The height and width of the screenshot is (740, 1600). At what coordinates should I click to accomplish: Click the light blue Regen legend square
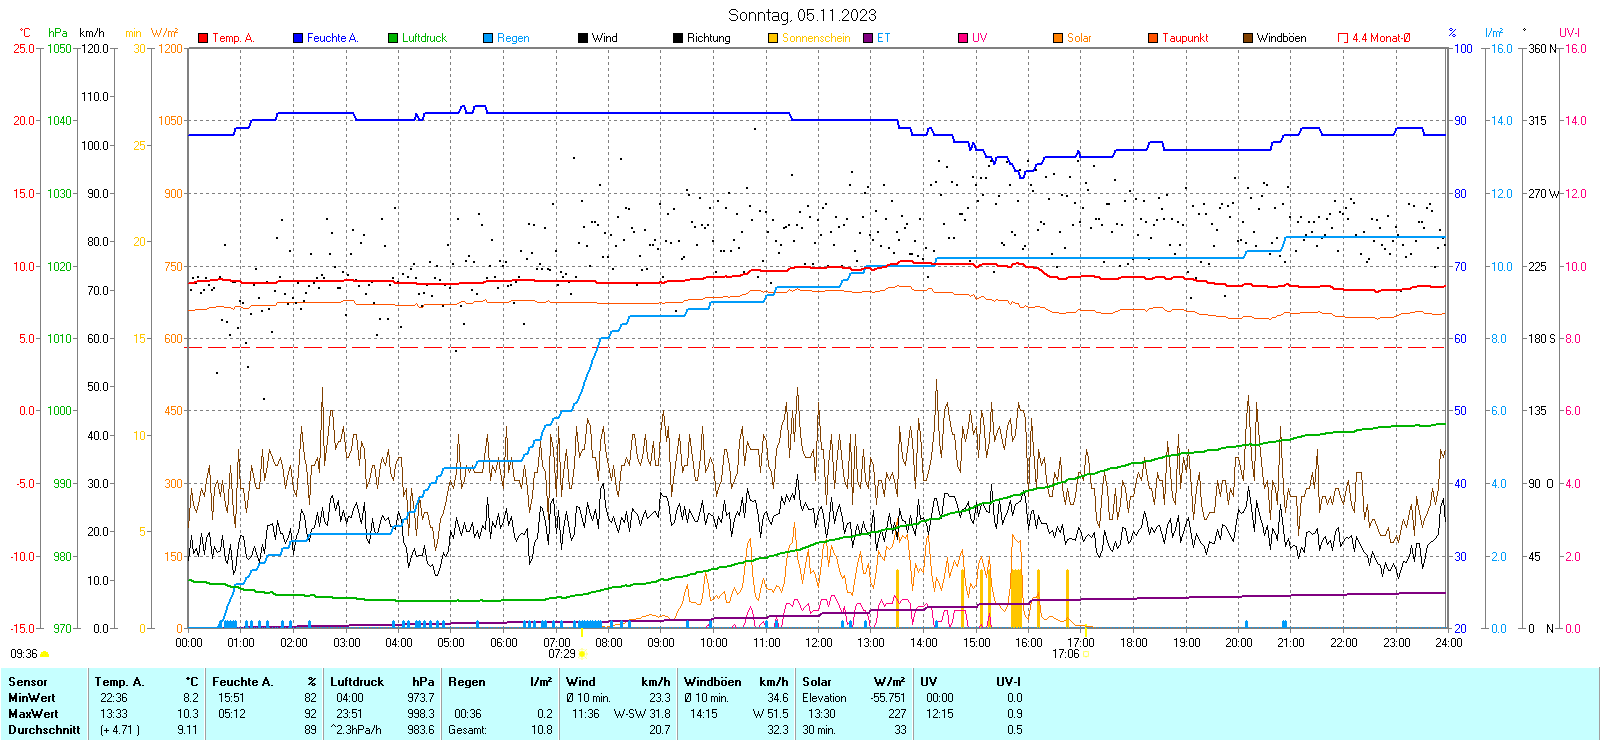pos(488,38)
